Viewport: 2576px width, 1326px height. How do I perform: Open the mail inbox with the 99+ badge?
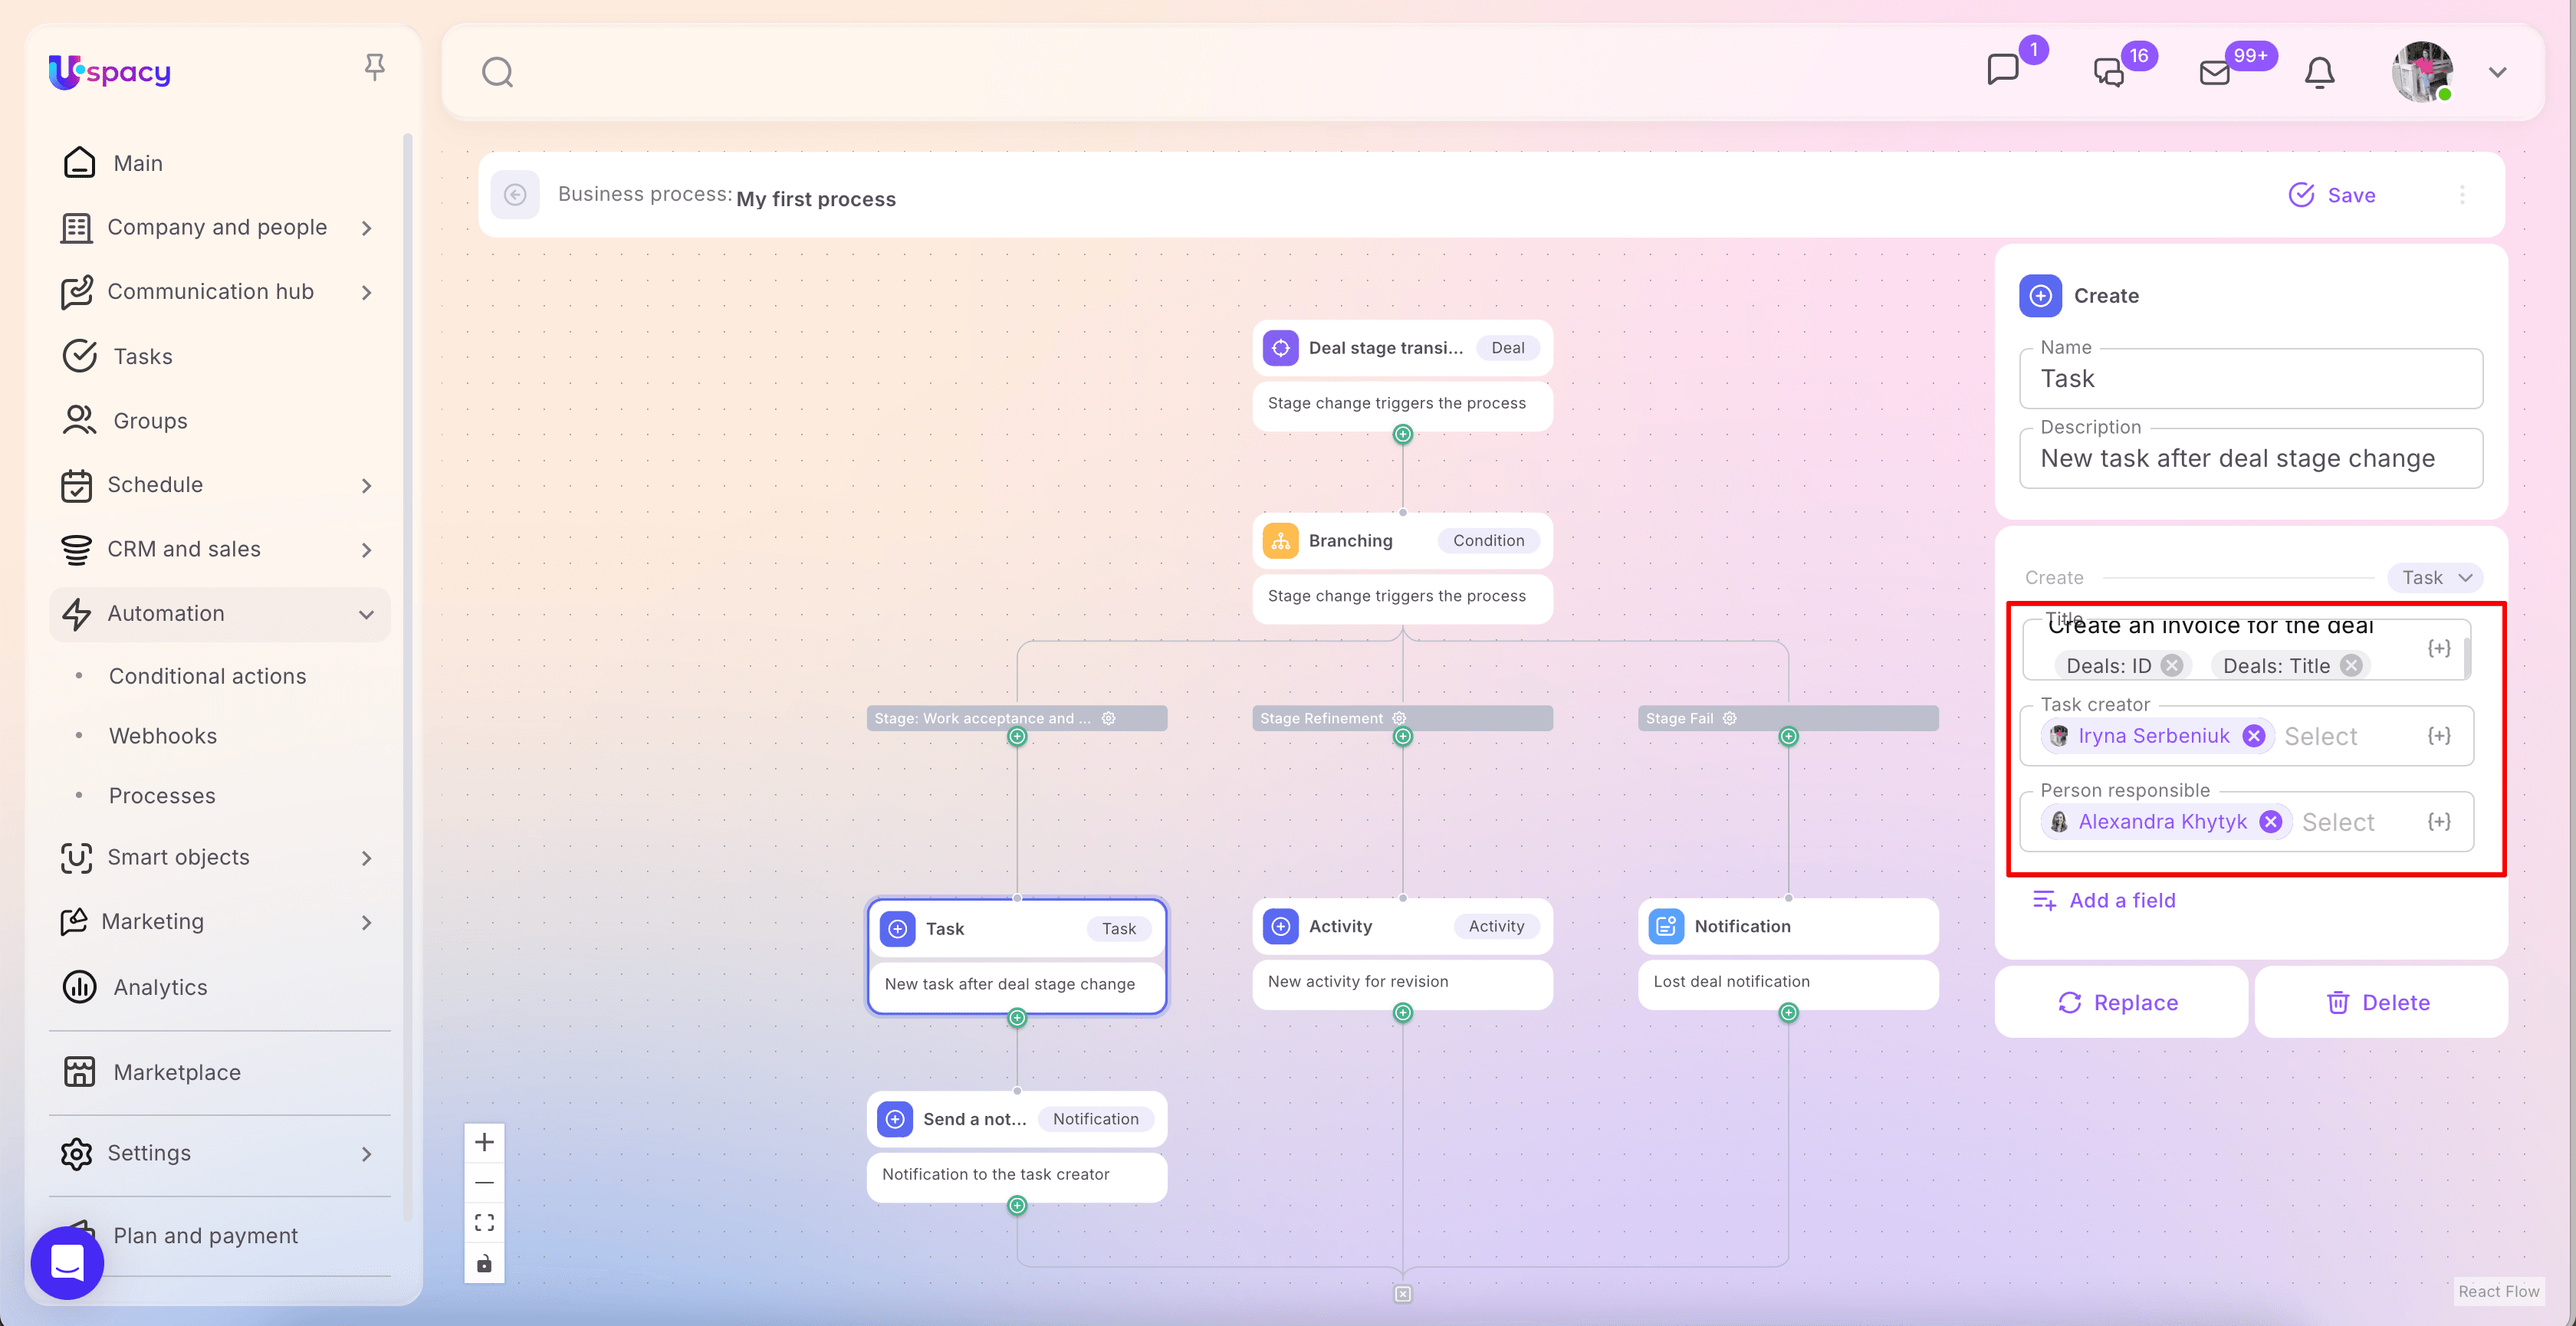pyautogui.click(x=2215, y=72)
